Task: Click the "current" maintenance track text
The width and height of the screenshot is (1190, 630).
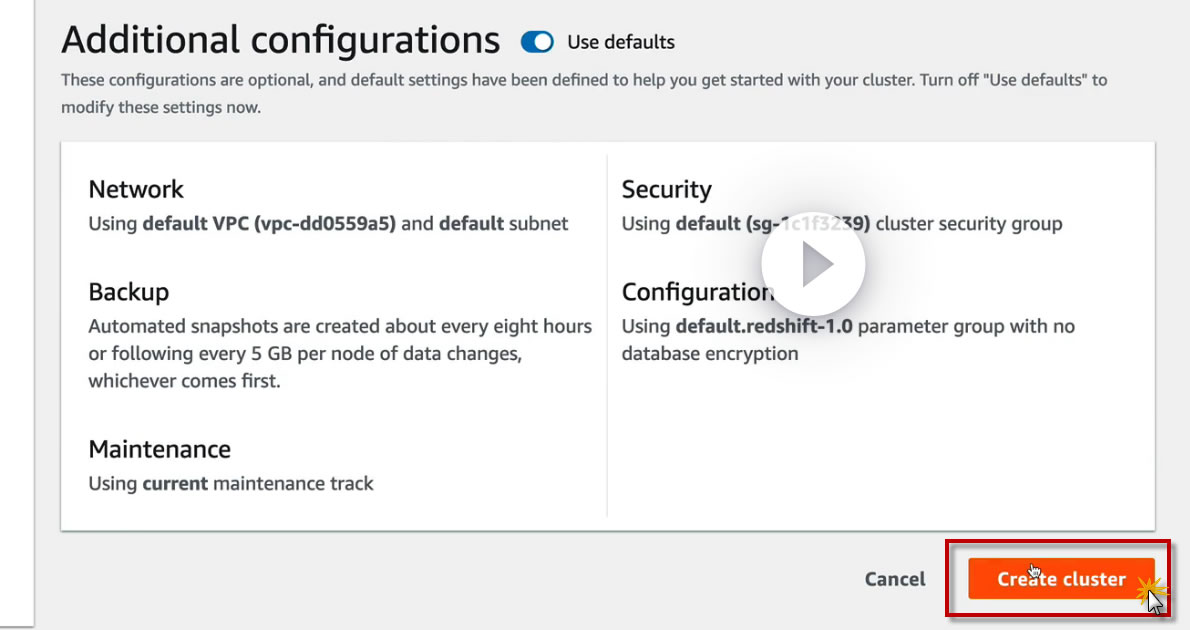Action: tap(175, 483)
